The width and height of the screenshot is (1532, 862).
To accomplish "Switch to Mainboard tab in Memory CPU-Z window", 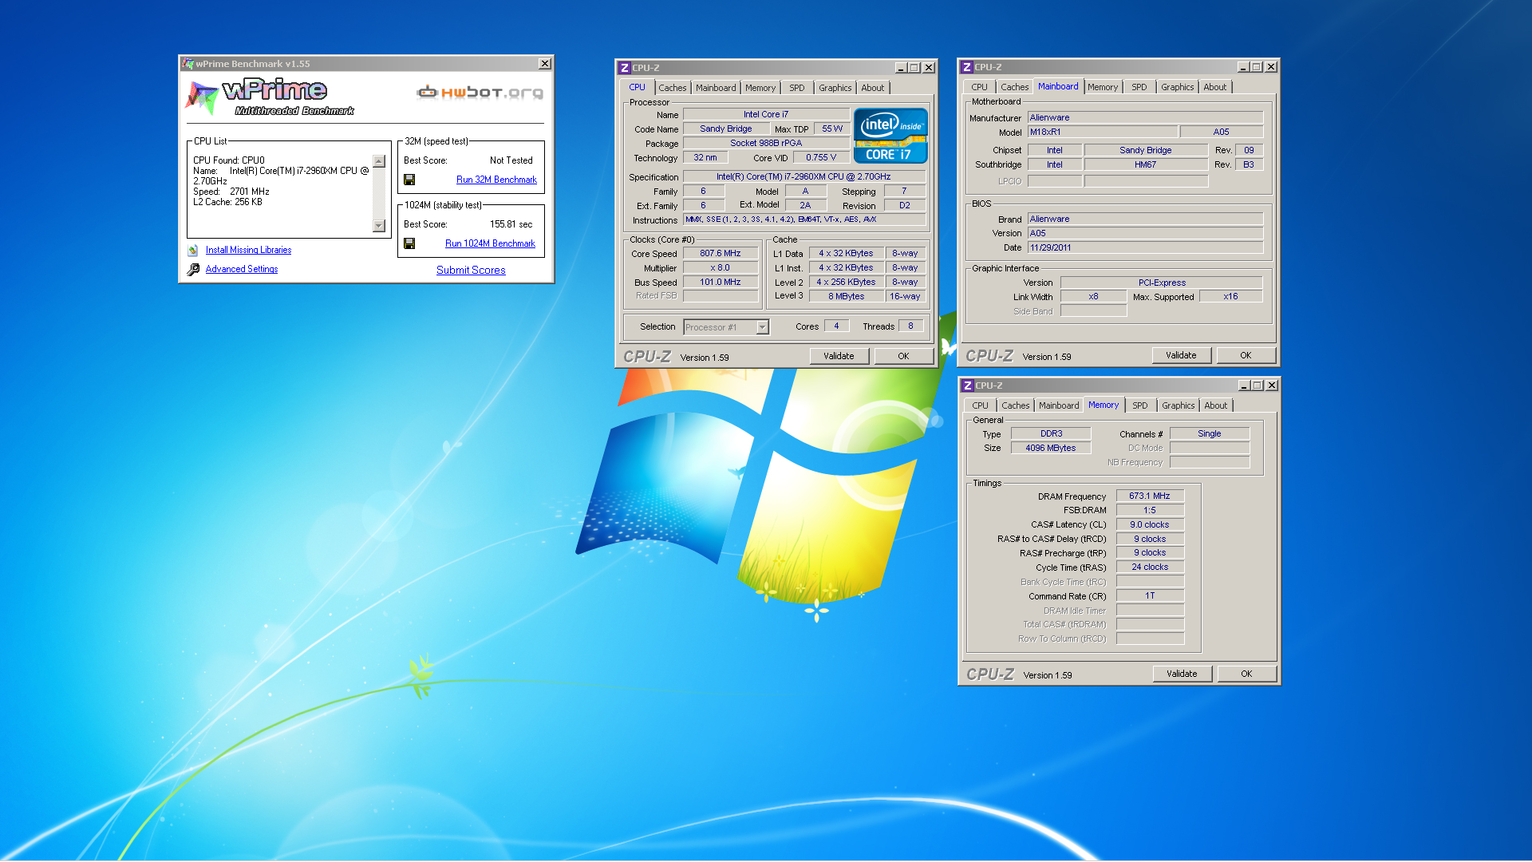I will pyautogui.click(x=1058, y=406).
